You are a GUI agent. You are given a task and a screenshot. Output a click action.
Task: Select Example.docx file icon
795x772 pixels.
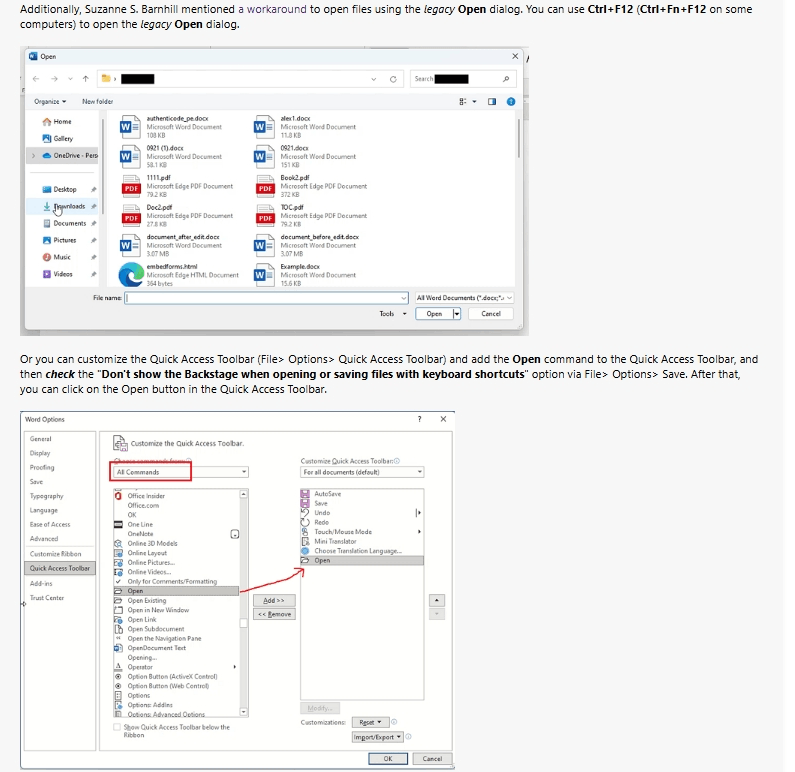click(264, 275)
